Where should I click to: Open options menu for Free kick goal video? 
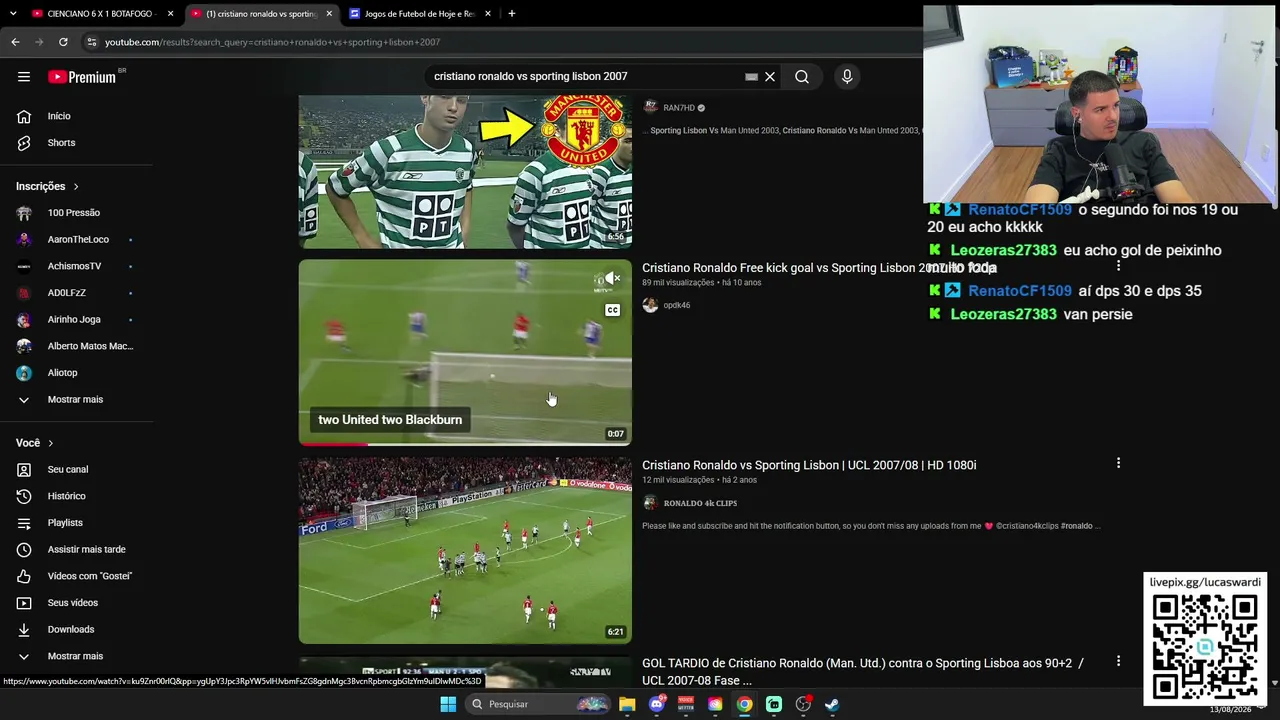pos(1118,266)
